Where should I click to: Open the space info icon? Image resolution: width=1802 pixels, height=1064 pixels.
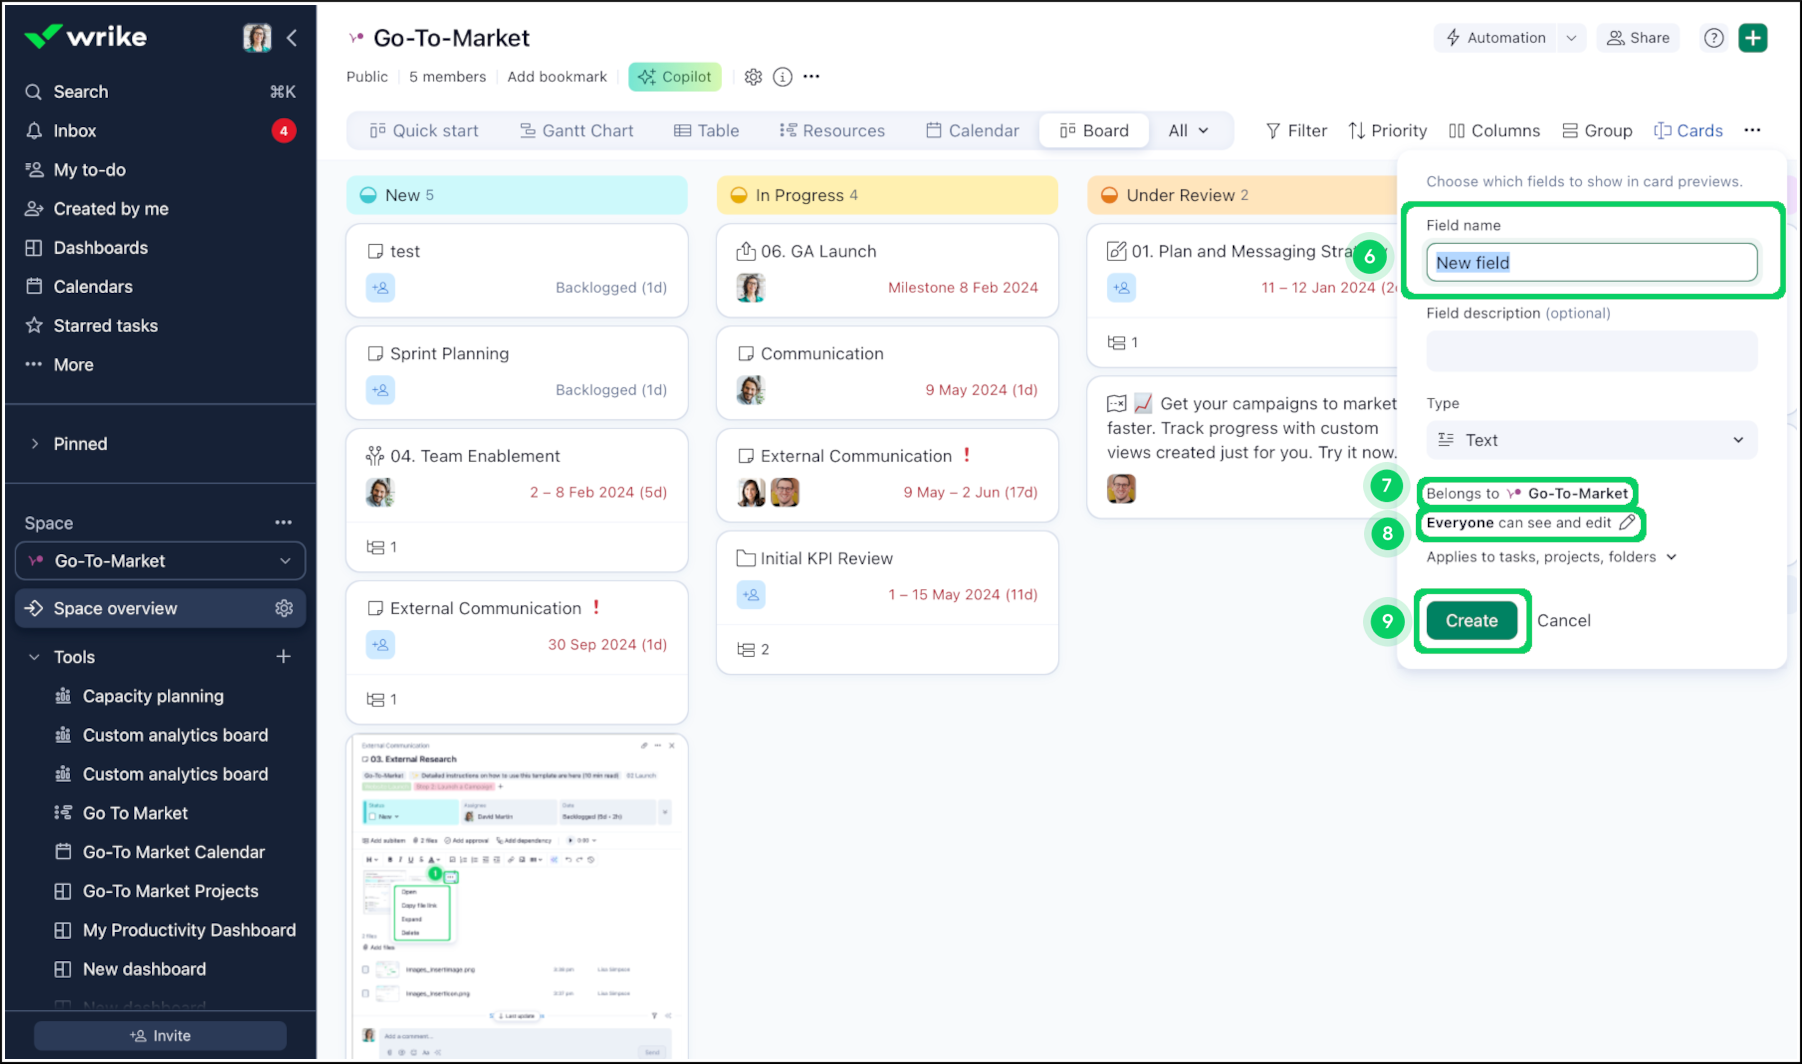pyautogui.click(x=783, y=77)
